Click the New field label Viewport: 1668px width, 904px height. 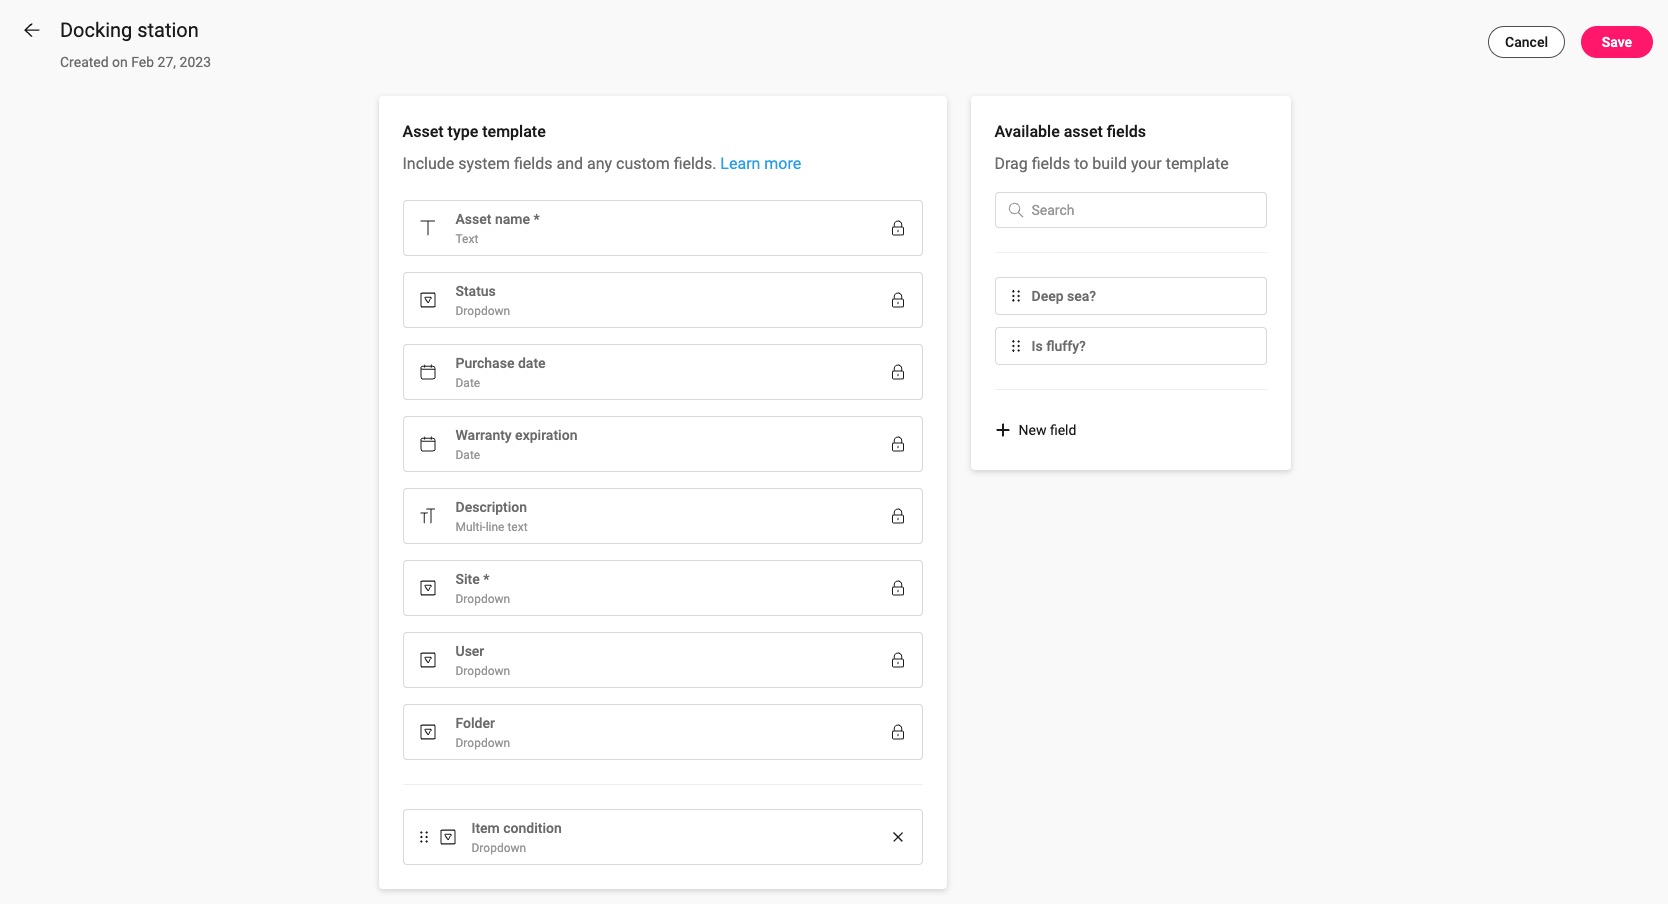[1047, 430]
